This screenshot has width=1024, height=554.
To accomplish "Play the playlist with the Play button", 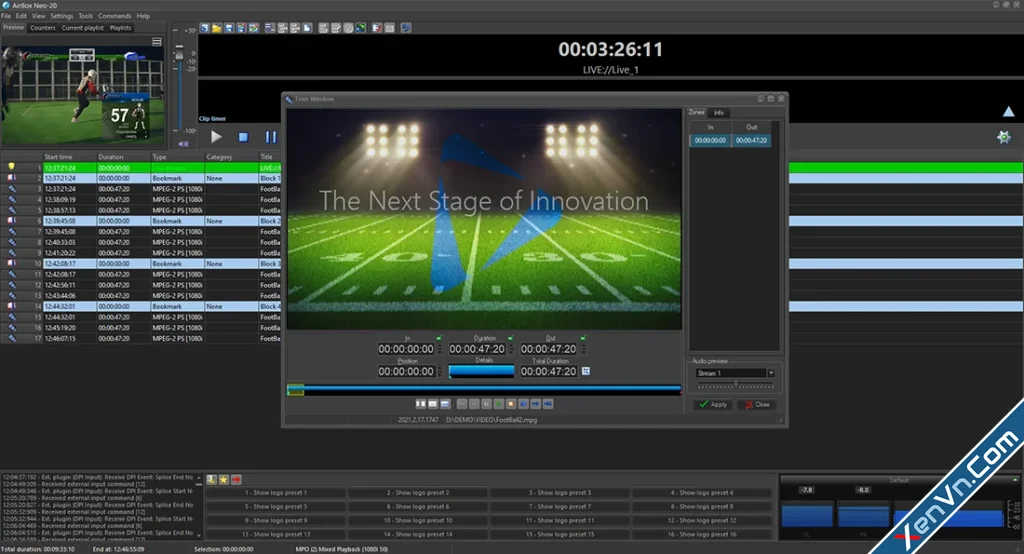I will [216, 137].
